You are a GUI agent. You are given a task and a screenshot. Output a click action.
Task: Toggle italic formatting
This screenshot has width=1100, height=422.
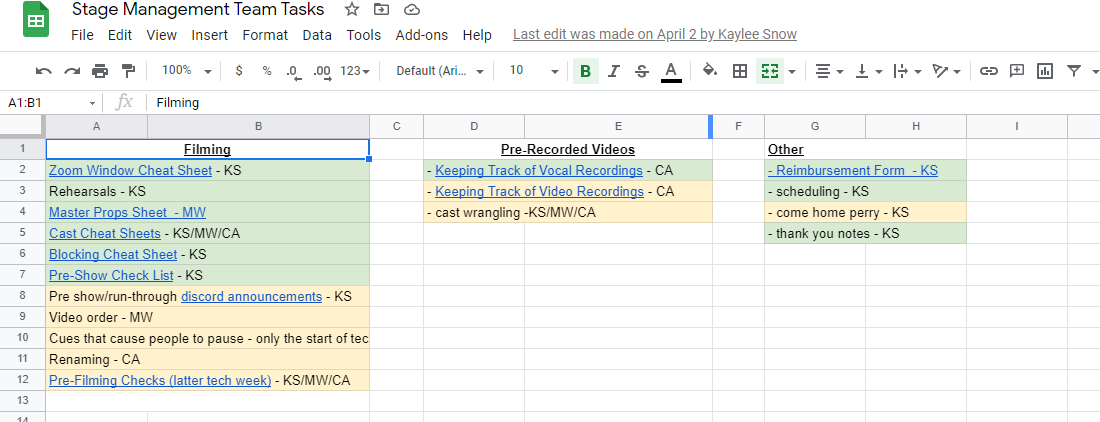(614, 71)
